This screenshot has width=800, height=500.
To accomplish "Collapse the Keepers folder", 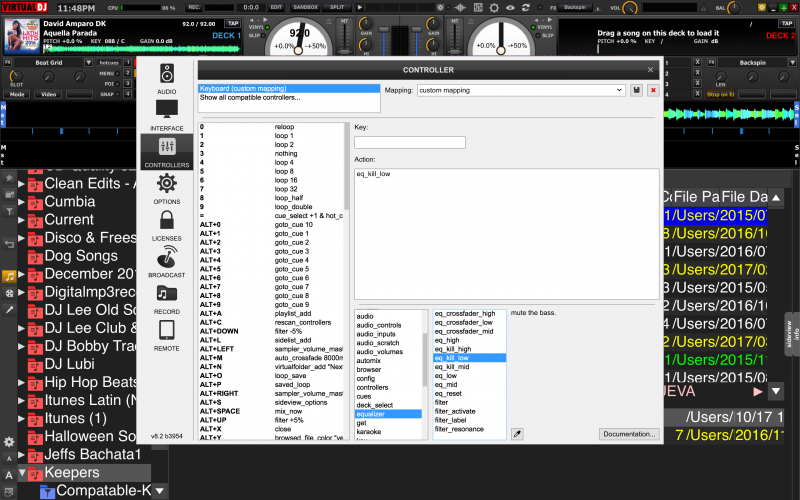I will click(22, 472).
